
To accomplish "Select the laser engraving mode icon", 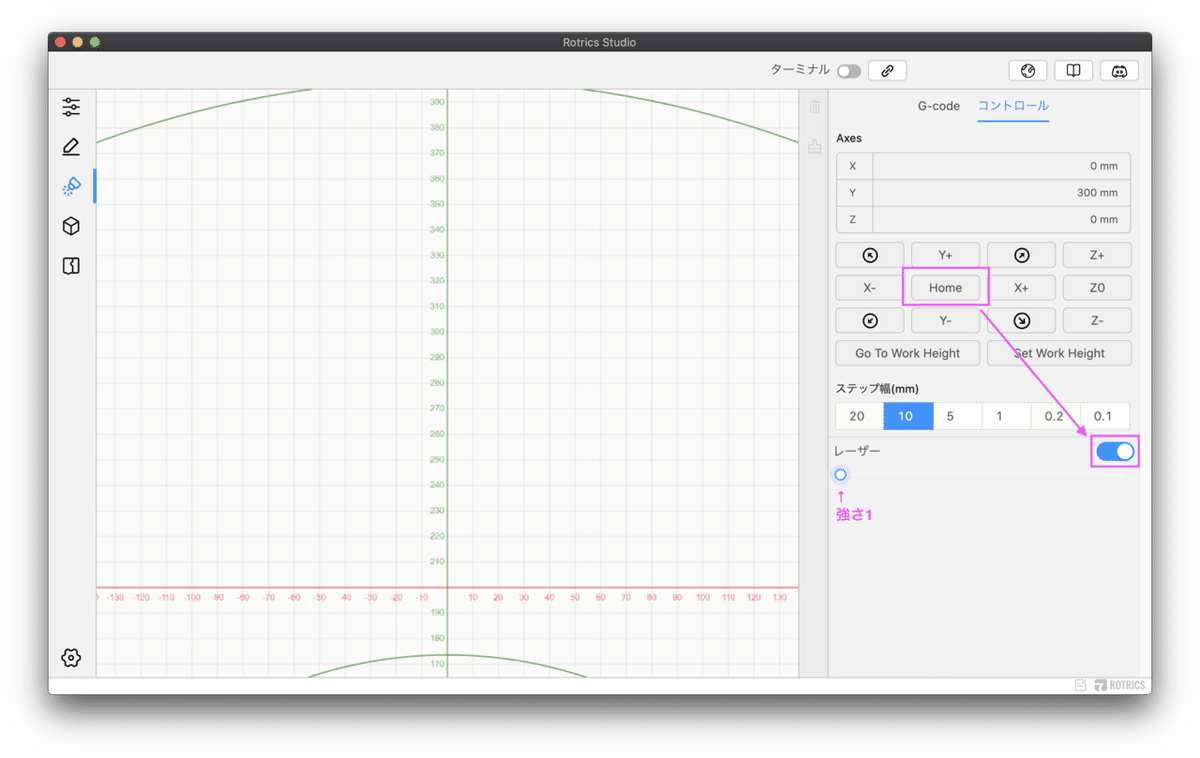I will (x=71, y=186).
